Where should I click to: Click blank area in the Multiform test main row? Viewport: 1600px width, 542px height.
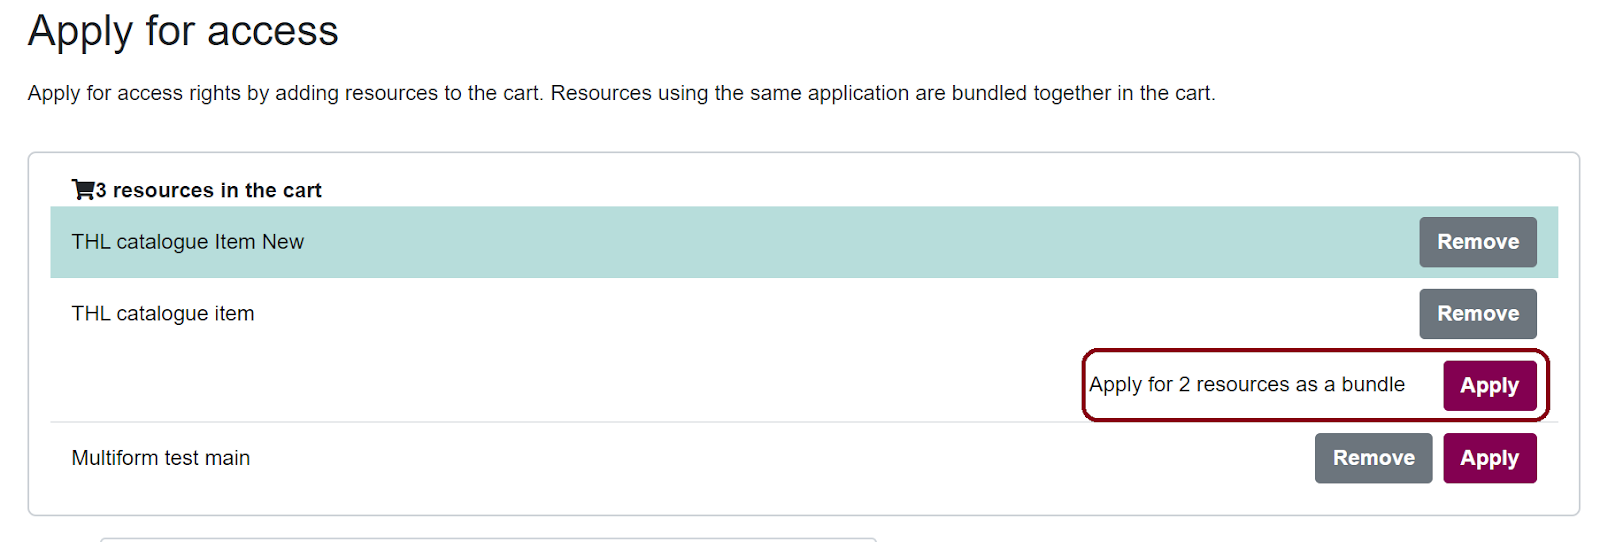750,458
